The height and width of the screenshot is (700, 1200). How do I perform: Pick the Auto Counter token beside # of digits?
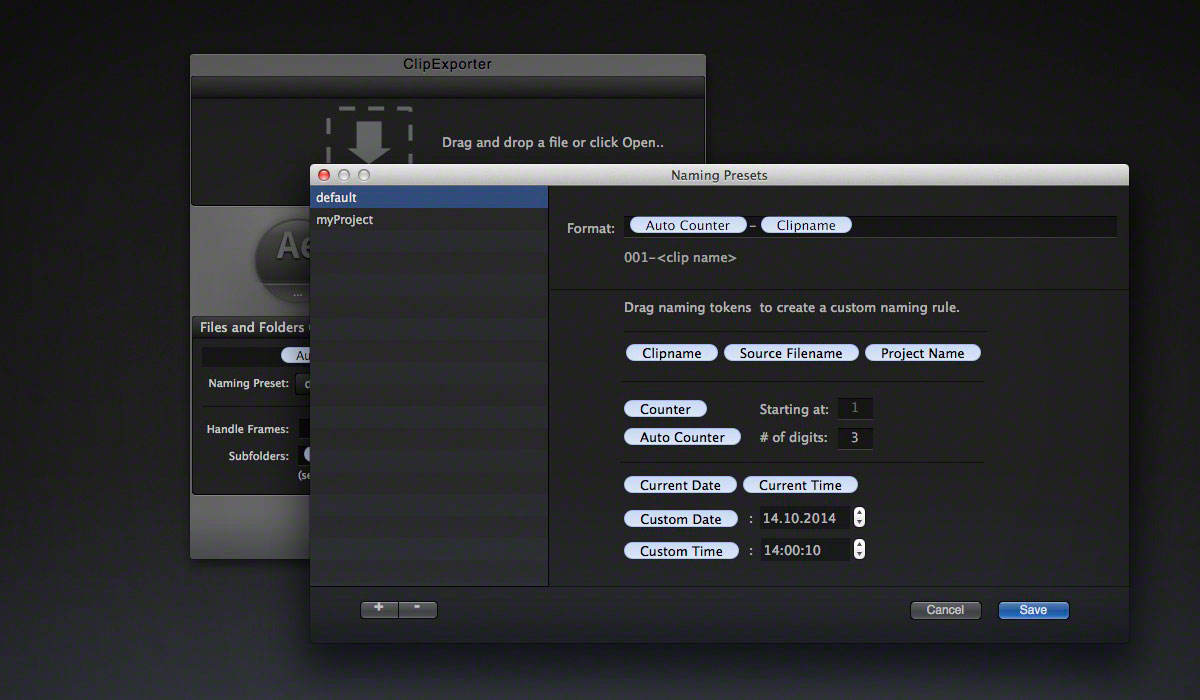point(683,437)
